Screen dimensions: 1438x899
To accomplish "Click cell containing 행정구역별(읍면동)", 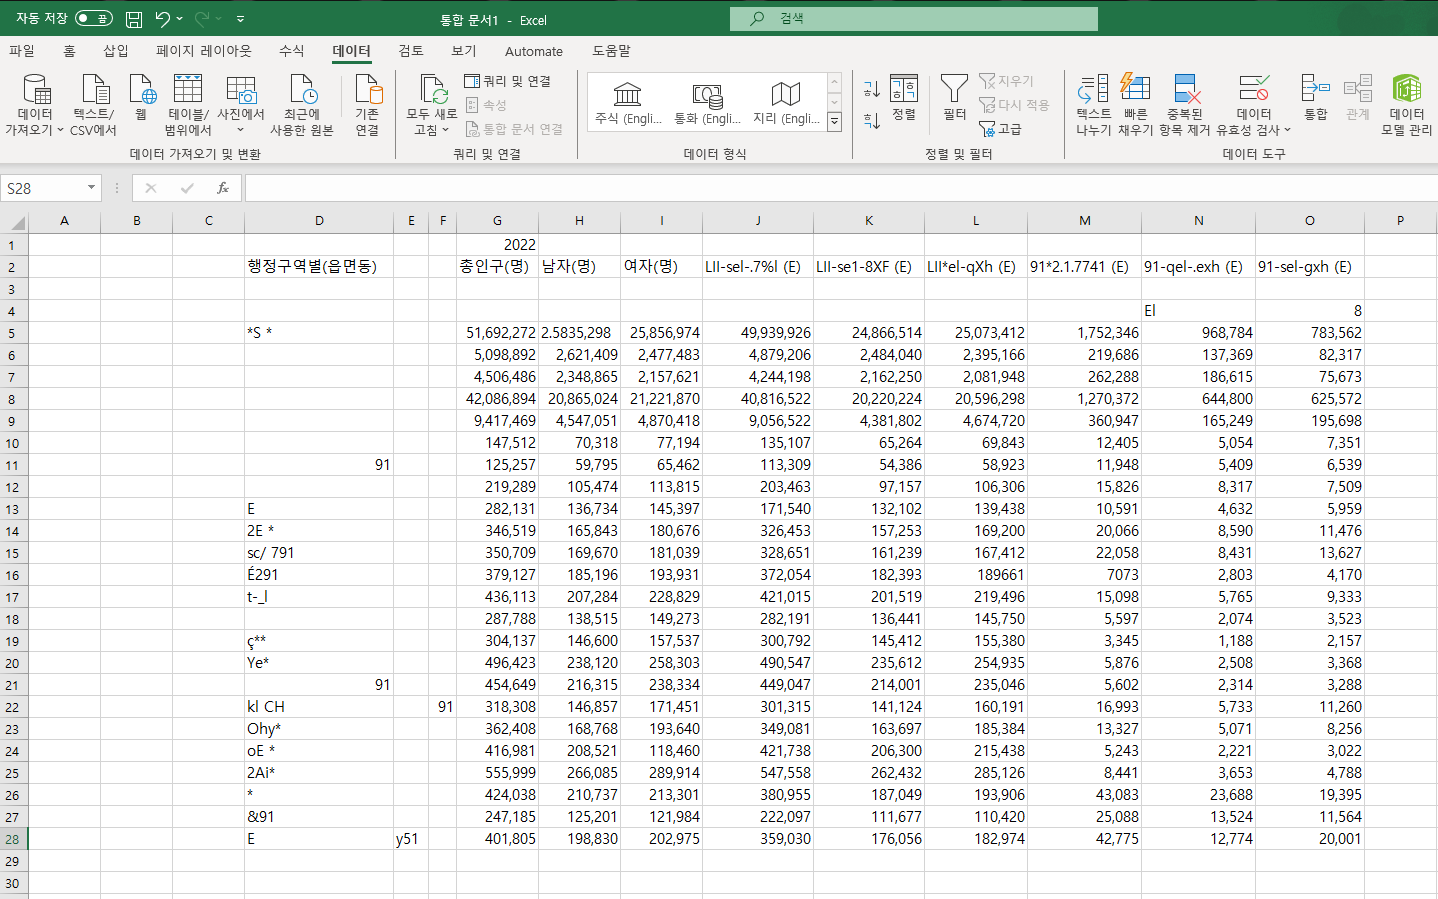I will coord(319,266).
